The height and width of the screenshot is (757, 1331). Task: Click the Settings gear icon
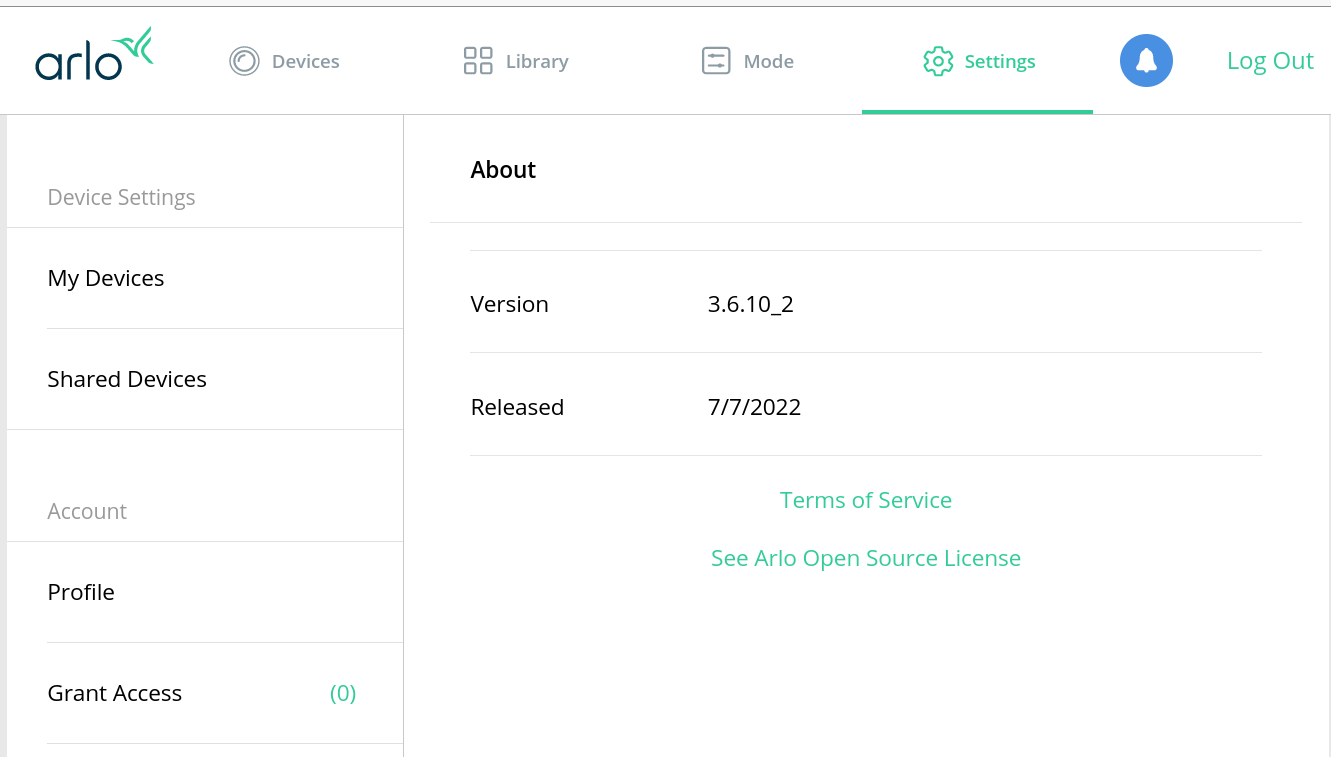[x=938, y=61]
